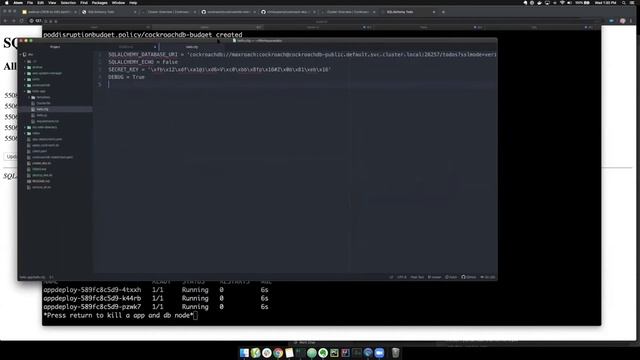Click the Wi-Fi status icon
Screen dimensions: 640x360
(x=562, y=2)
